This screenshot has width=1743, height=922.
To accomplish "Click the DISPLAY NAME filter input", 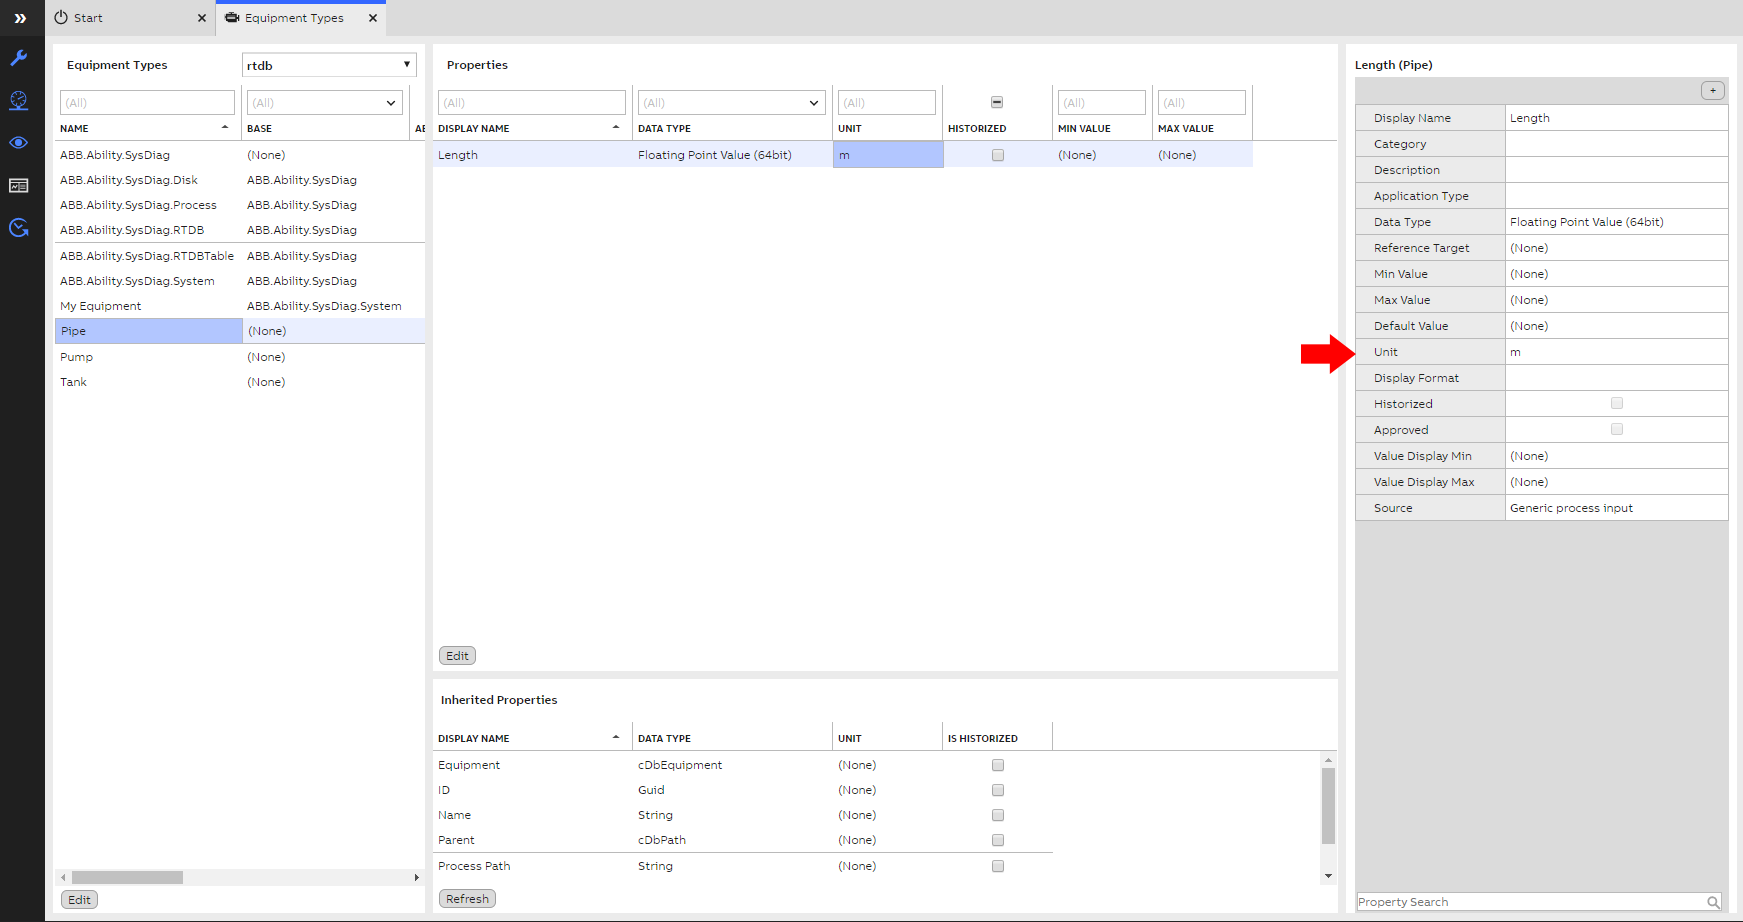I will 532,102.
